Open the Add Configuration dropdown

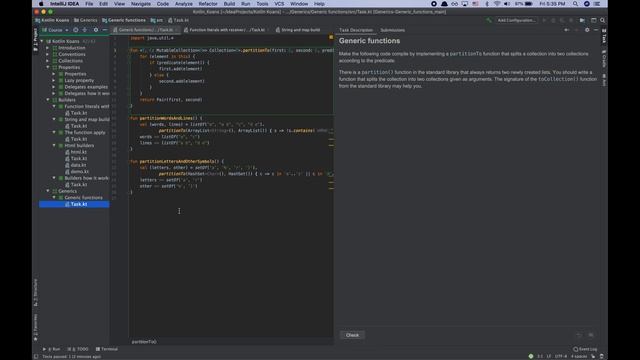516,20
